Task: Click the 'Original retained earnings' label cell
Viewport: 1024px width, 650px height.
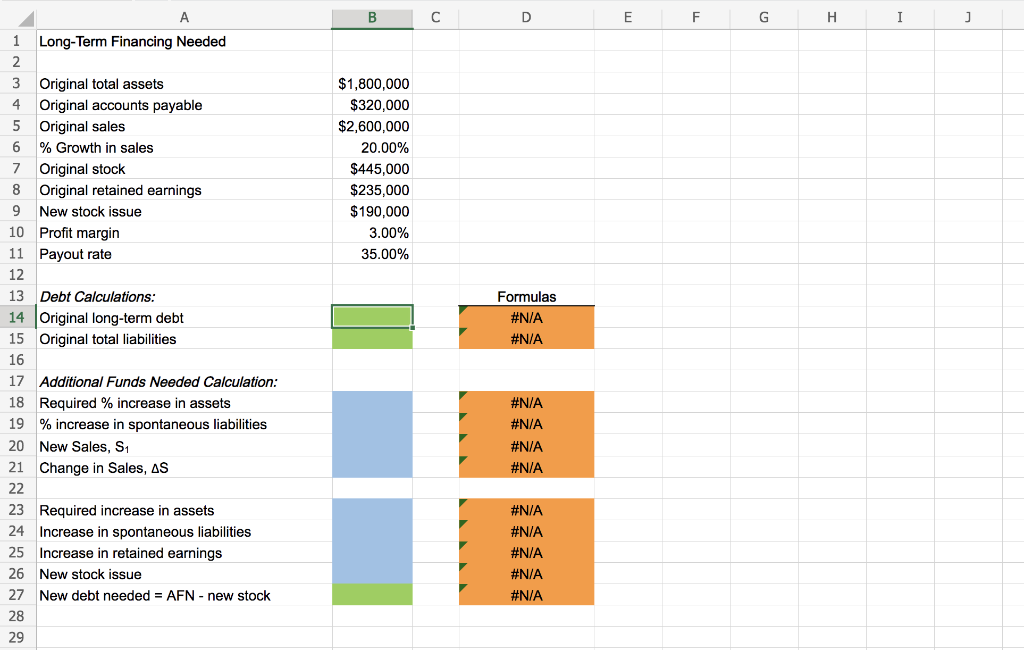Action: [x=184, y=190]
